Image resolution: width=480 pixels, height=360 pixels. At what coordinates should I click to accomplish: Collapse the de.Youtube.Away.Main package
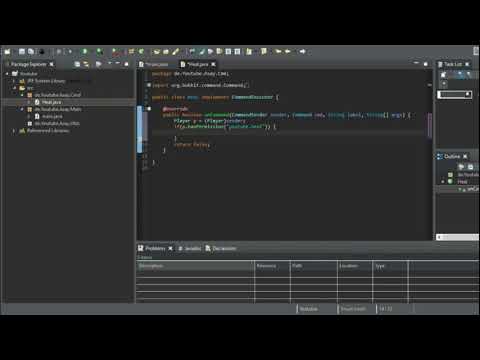(22, 109)
